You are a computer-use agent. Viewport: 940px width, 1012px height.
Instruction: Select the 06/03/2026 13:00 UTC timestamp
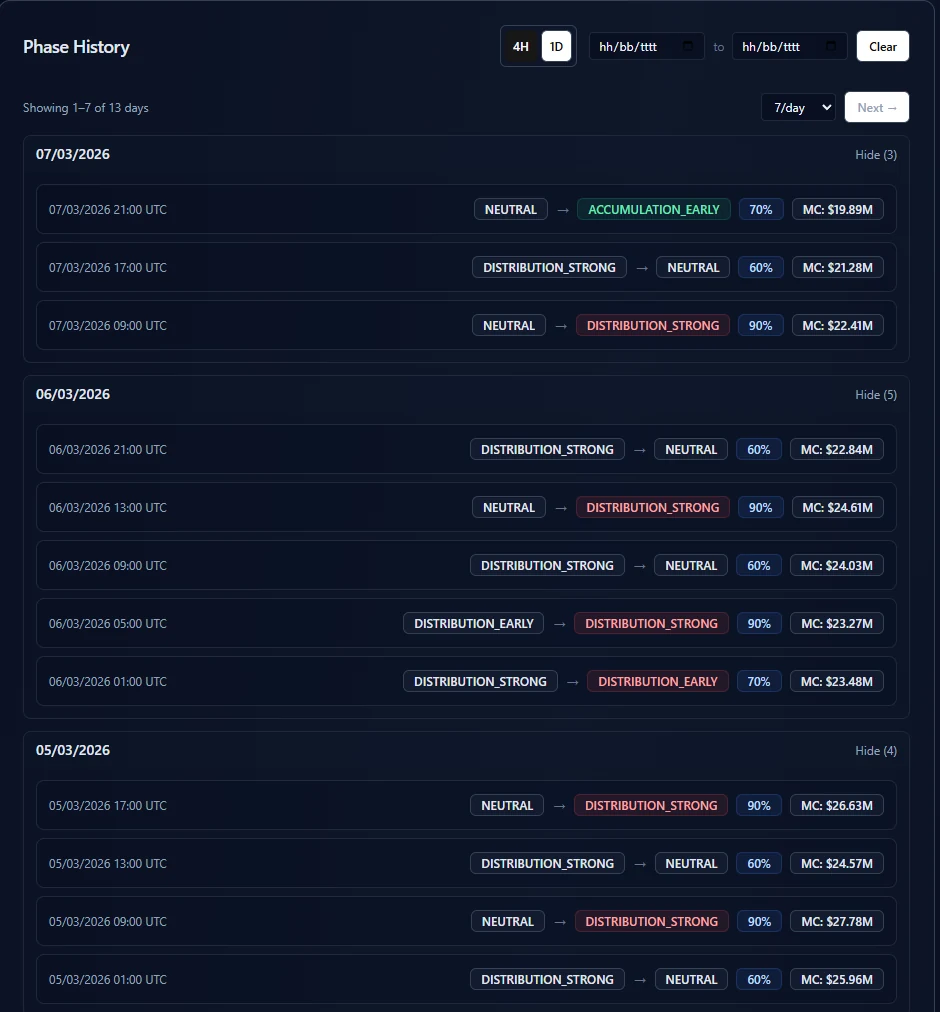tap(108, 508)
